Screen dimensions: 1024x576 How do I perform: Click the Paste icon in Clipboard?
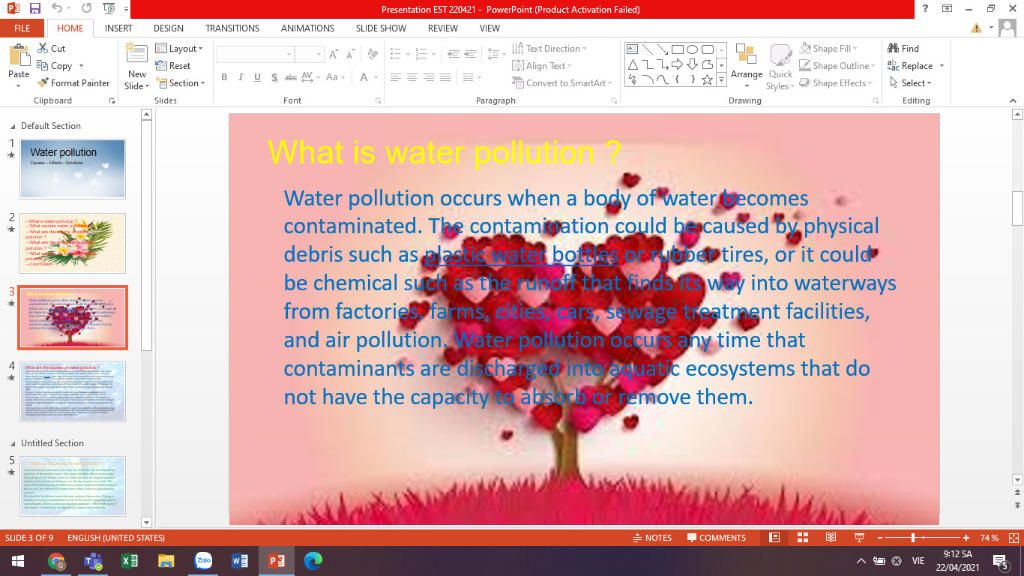point(18,56)
